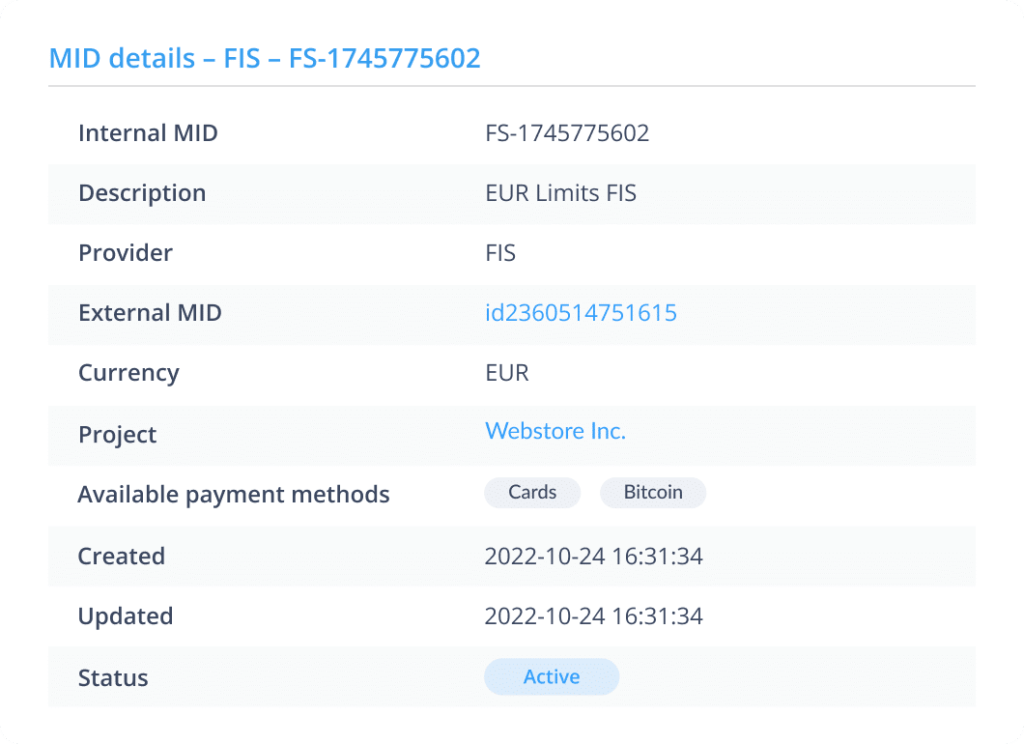This screenshot has height=744, width=1024.
Task: Click the Available payment methods label
Action: coord(233,494)
